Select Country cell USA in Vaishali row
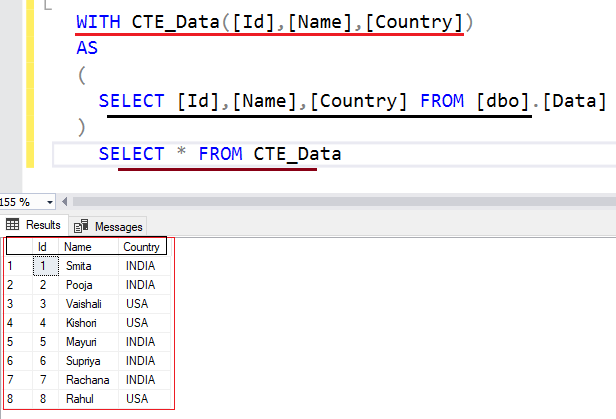Image resolution: width=616 pixels, height=419 pixels. (x=144, y=304)
